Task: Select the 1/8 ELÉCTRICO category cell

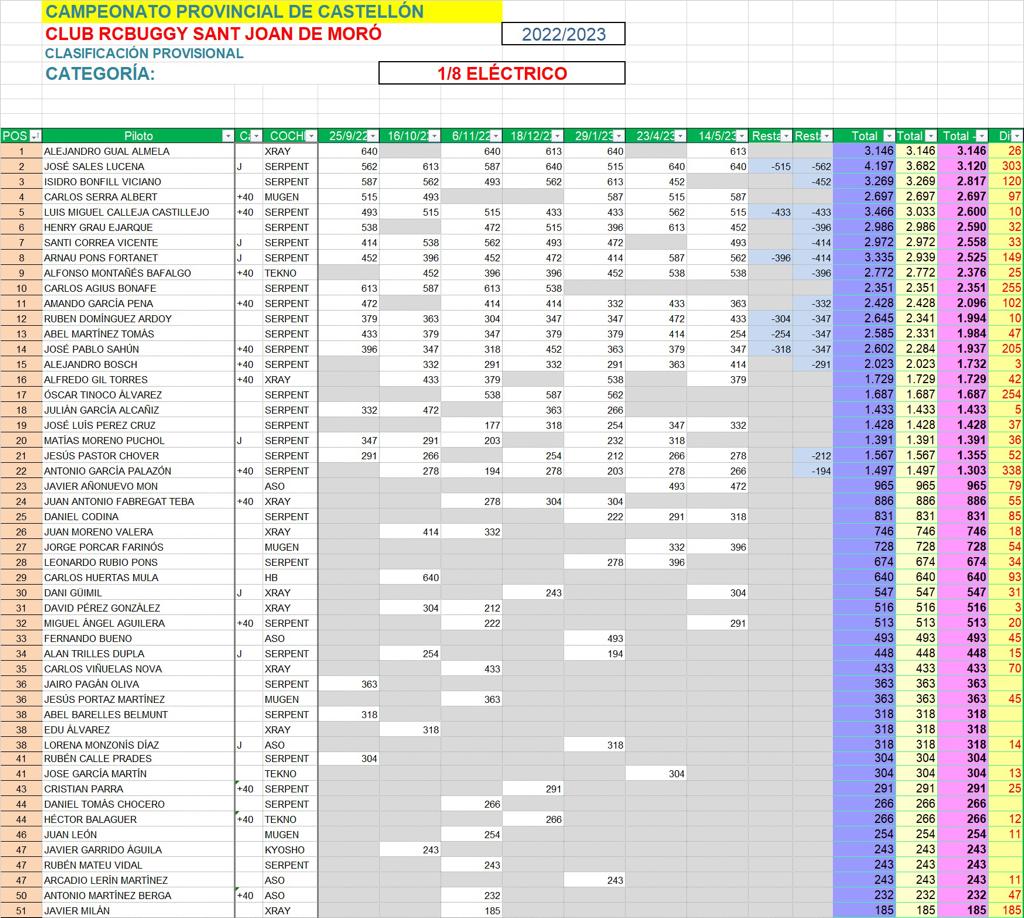Action: 502,73
